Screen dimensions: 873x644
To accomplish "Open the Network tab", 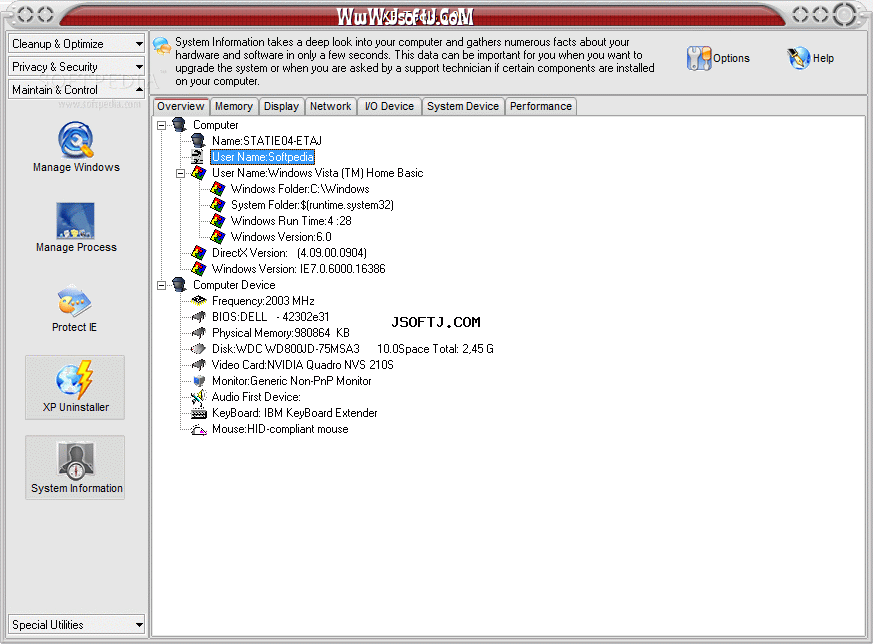I will coord(331,106).
